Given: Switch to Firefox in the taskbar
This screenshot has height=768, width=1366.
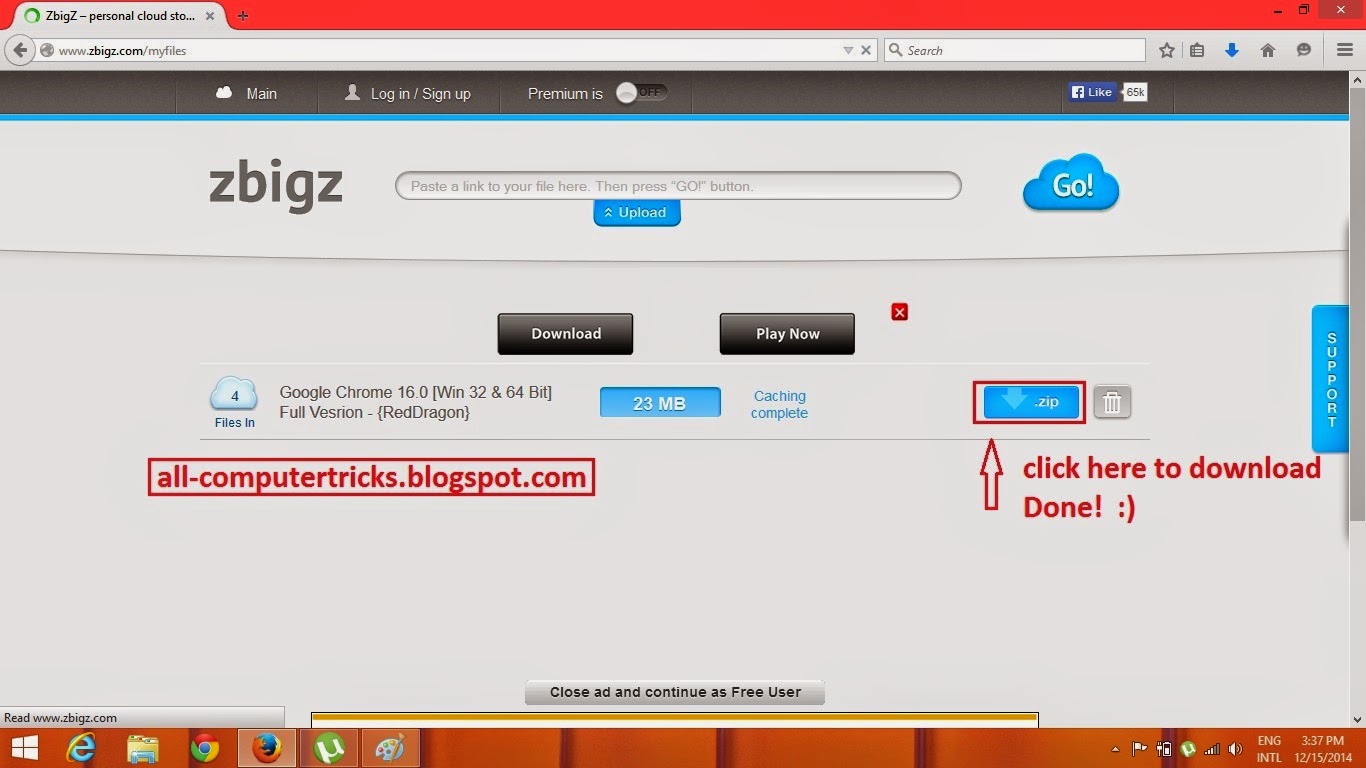Looking at the screenshot, I should click(x=267, y=748).
